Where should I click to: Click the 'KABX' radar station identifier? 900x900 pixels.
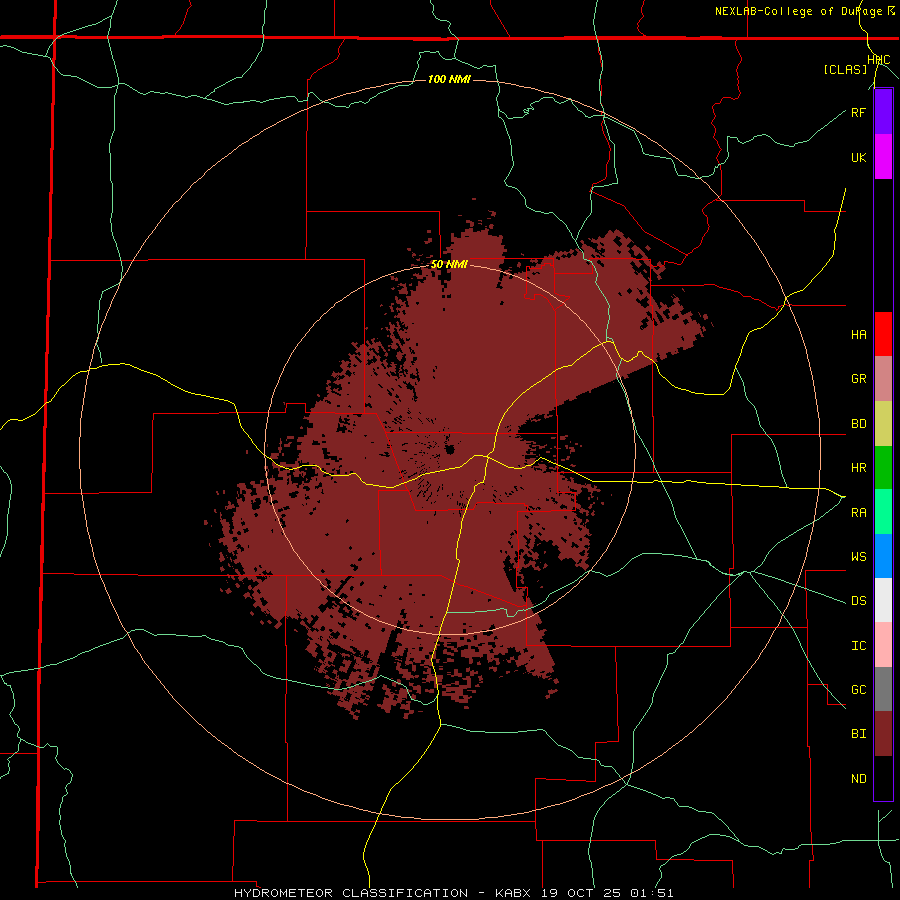coord(513,893)
